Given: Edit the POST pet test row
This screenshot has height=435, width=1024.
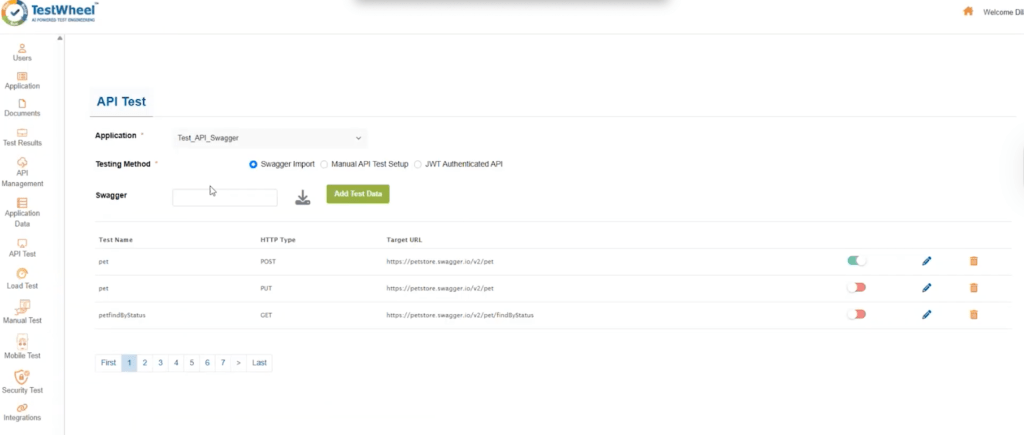Looking at the screenshot, I should coord(926,261).
